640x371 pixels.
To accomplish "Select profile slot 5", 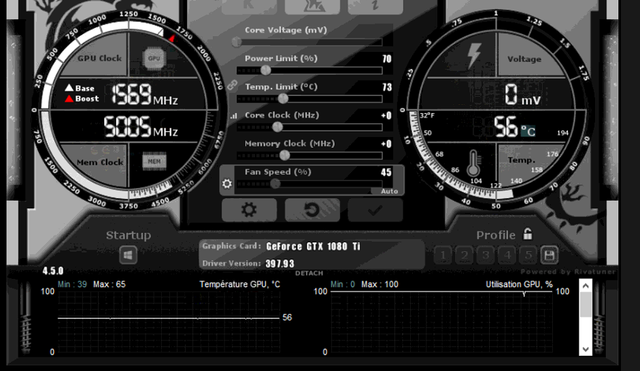I will point(528,255).
